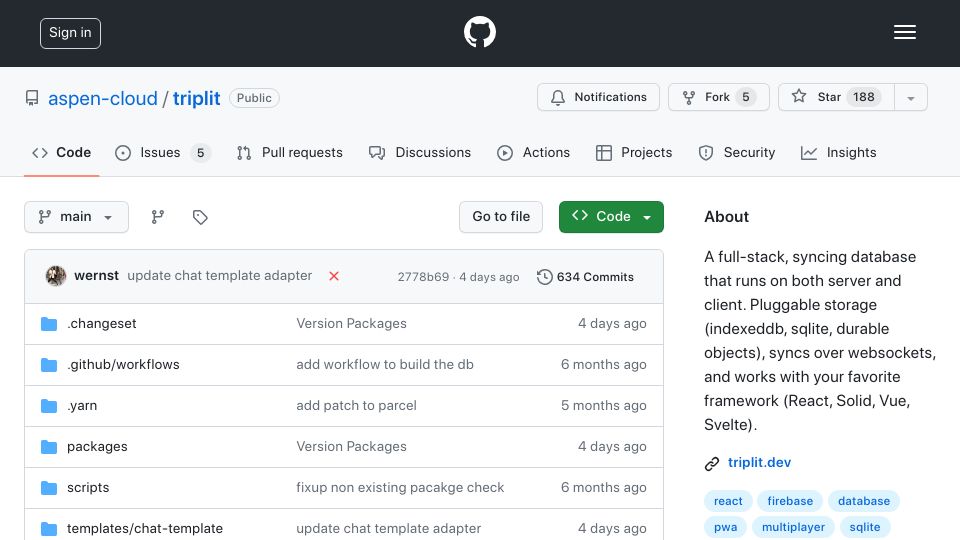The image size is (960, 540).
Task: Select the pwa topic tag
Action: (x=726, y=527)
